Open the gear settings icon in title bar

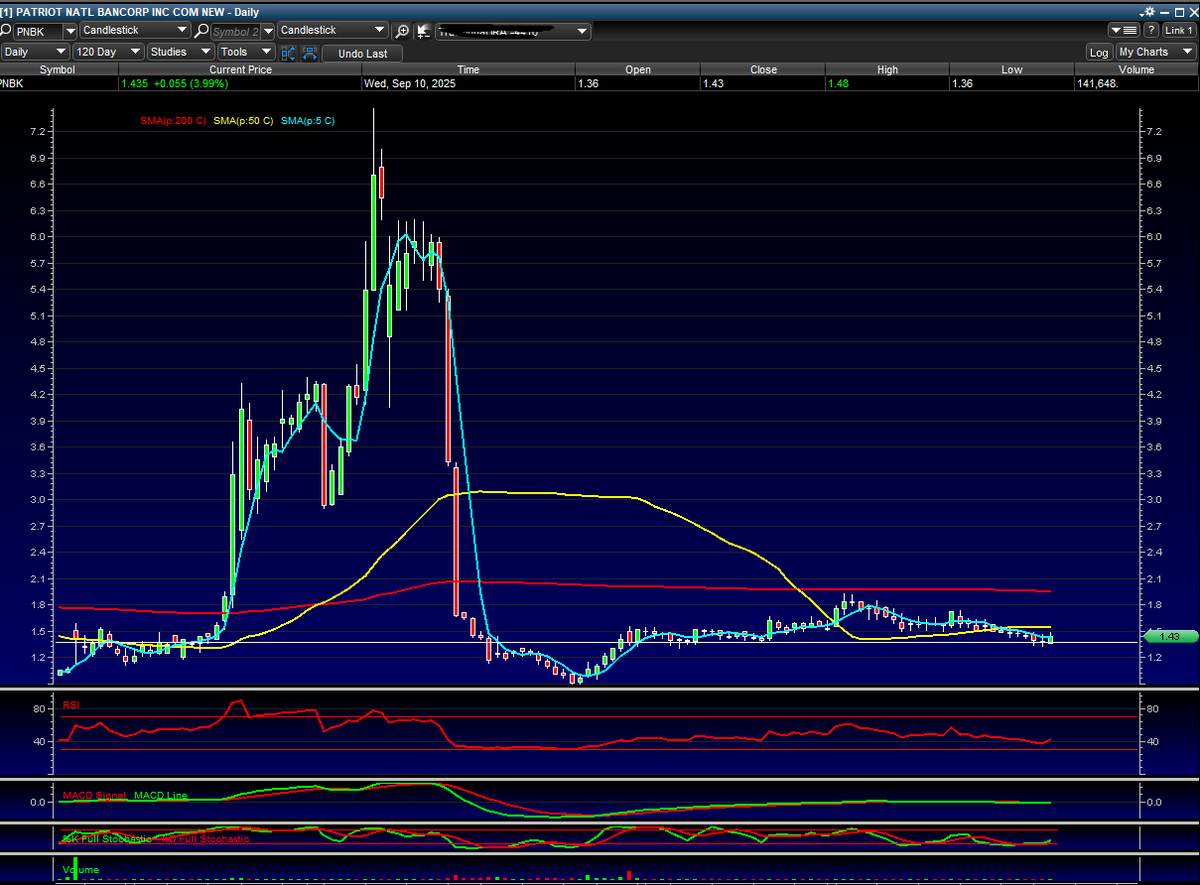(1147, 11)
